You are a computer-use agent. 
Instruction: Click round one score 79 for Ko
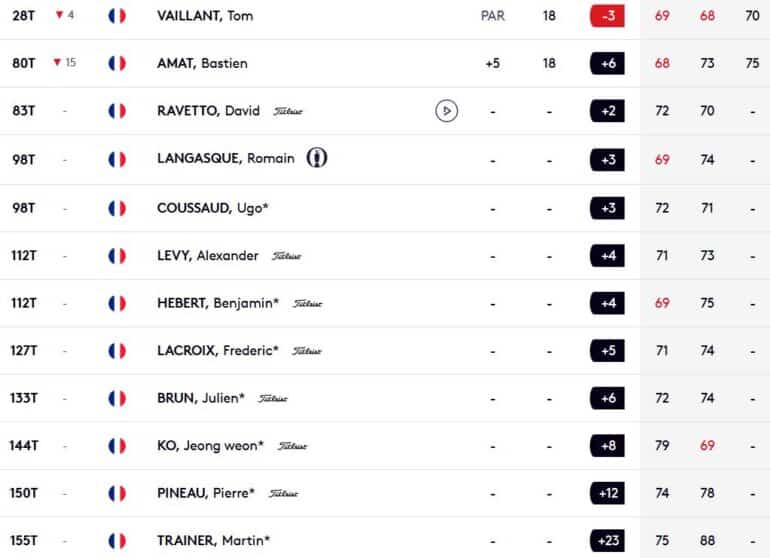point(662,446)
